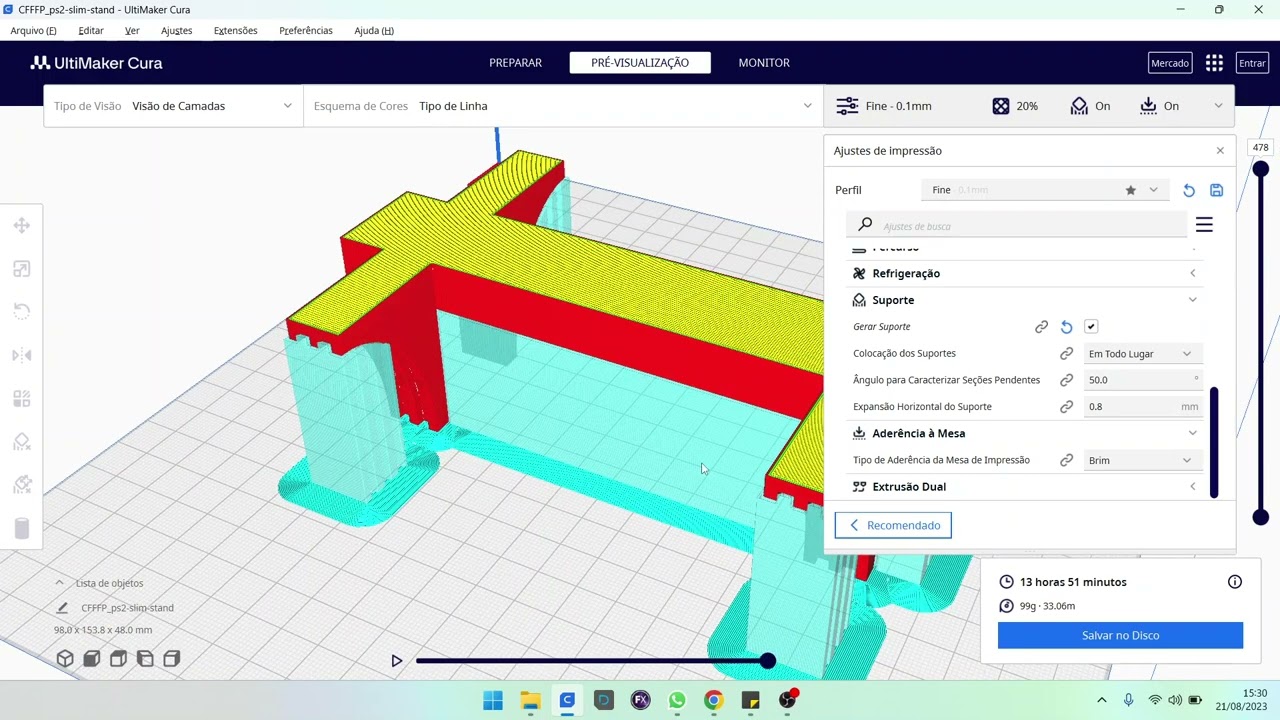Click the top handle of layer slider
The height and width of the screenshot is (720, 1280).
pyautogui.click(x=1261, y=170)
